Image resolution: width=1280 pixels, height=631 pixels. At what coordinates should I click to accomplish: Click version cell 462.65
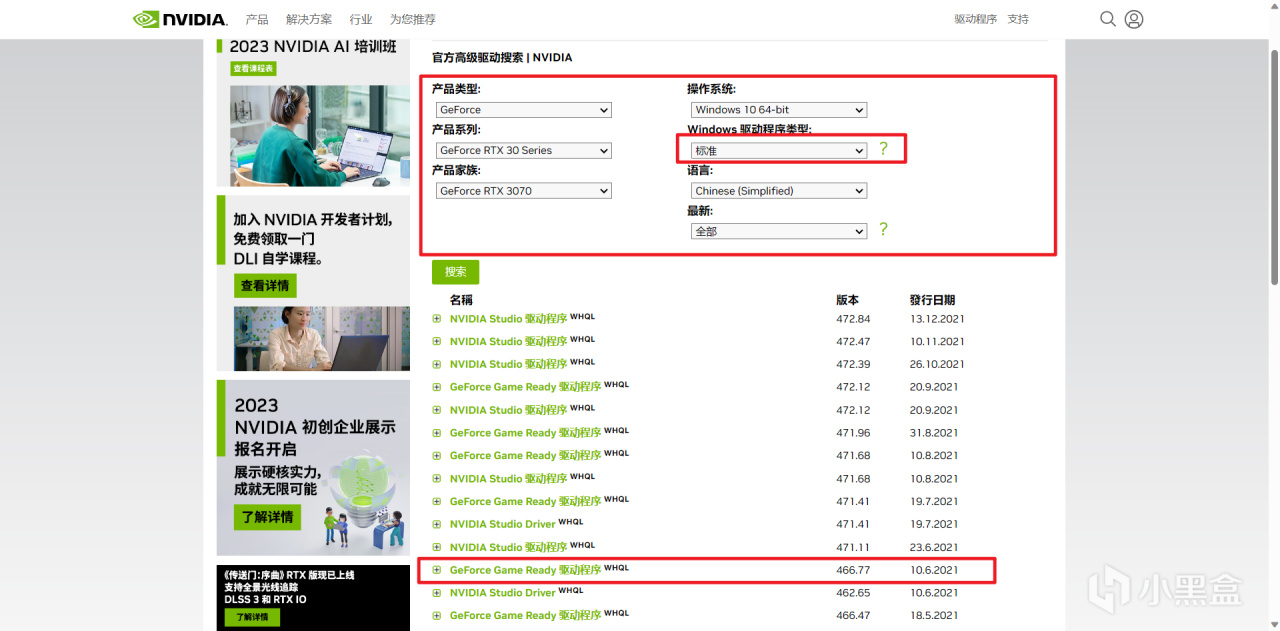tap(853, 593)
